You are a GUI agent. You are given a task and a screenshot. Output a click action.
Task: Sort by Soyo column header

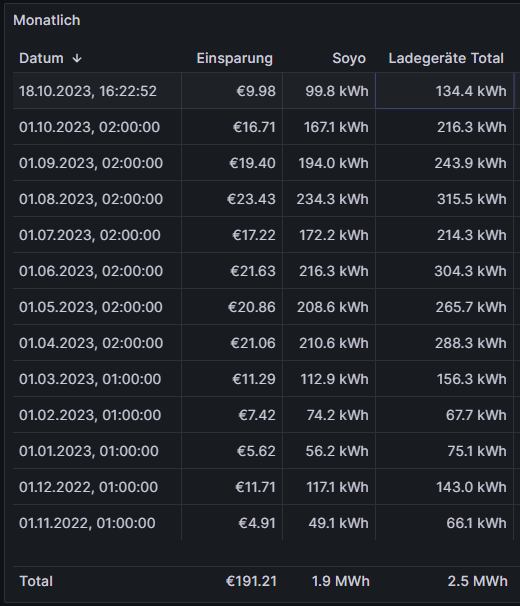(x=349, y=58)
